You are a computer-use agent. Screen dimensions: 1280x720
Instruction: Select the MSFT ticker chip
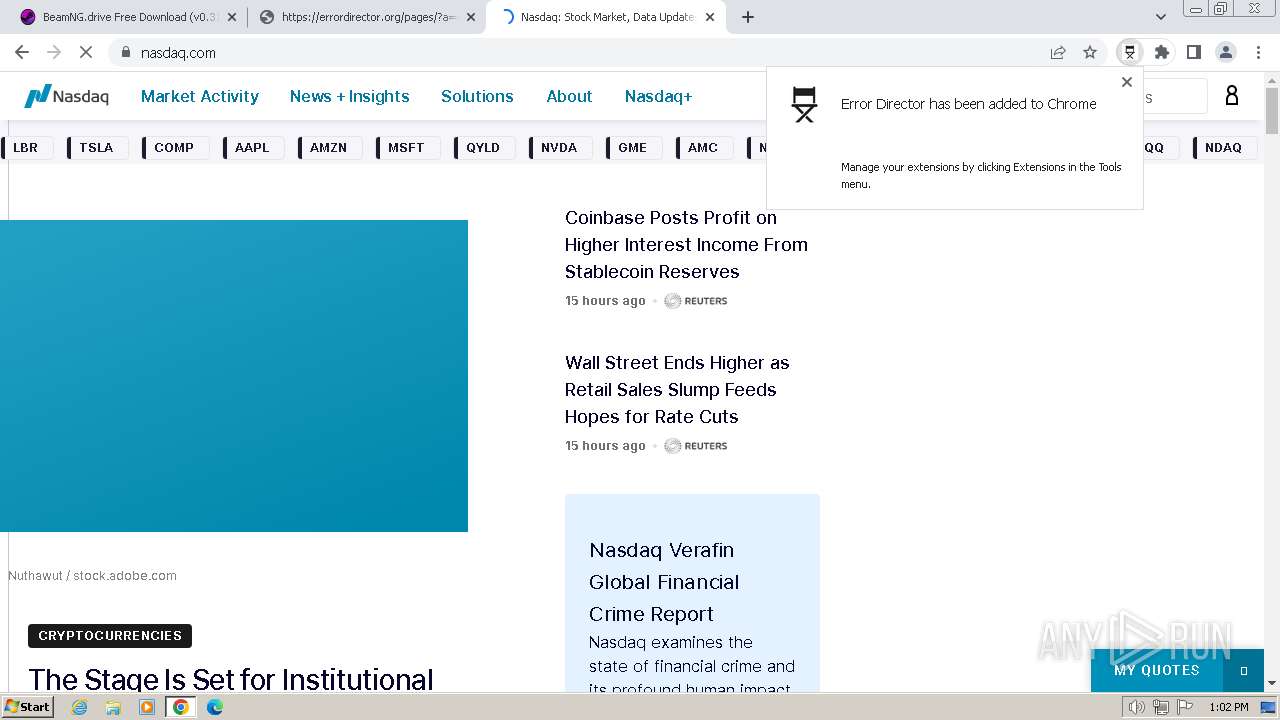(x=406, y=148)
